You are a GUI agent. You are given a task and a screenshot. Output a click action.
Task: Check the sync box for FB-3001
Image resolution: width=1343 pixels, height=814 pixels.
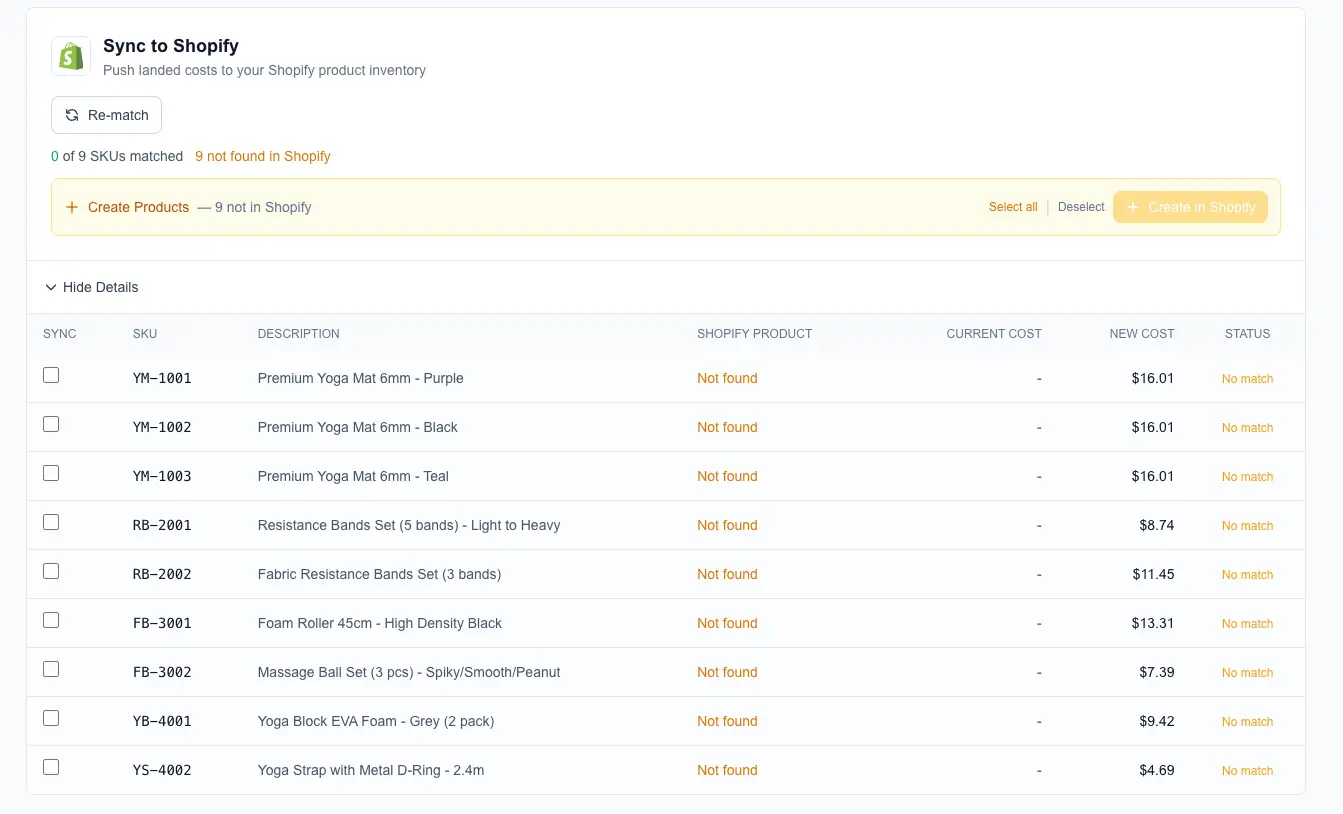(x=51, y=620)
